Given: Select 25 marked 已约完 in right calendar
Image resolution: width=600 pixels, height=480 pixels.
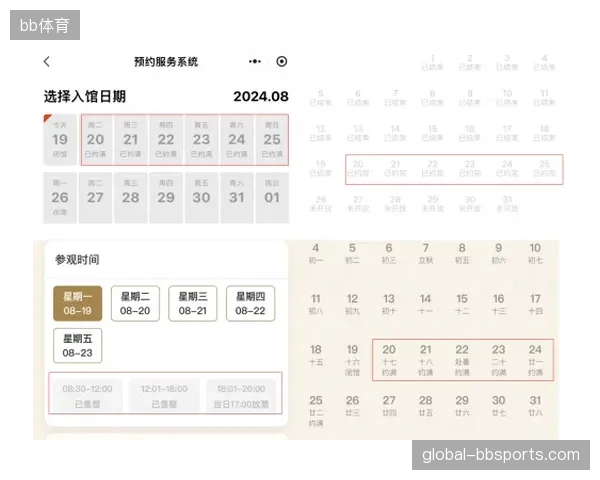Looking at the screenshot, I should click(545, 168).
